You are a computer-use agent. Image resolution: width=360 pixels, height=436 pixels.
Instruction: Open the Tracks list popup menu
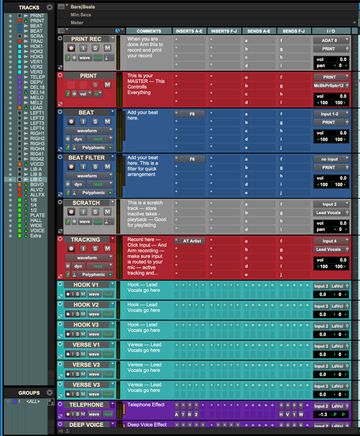pos(50,7)
